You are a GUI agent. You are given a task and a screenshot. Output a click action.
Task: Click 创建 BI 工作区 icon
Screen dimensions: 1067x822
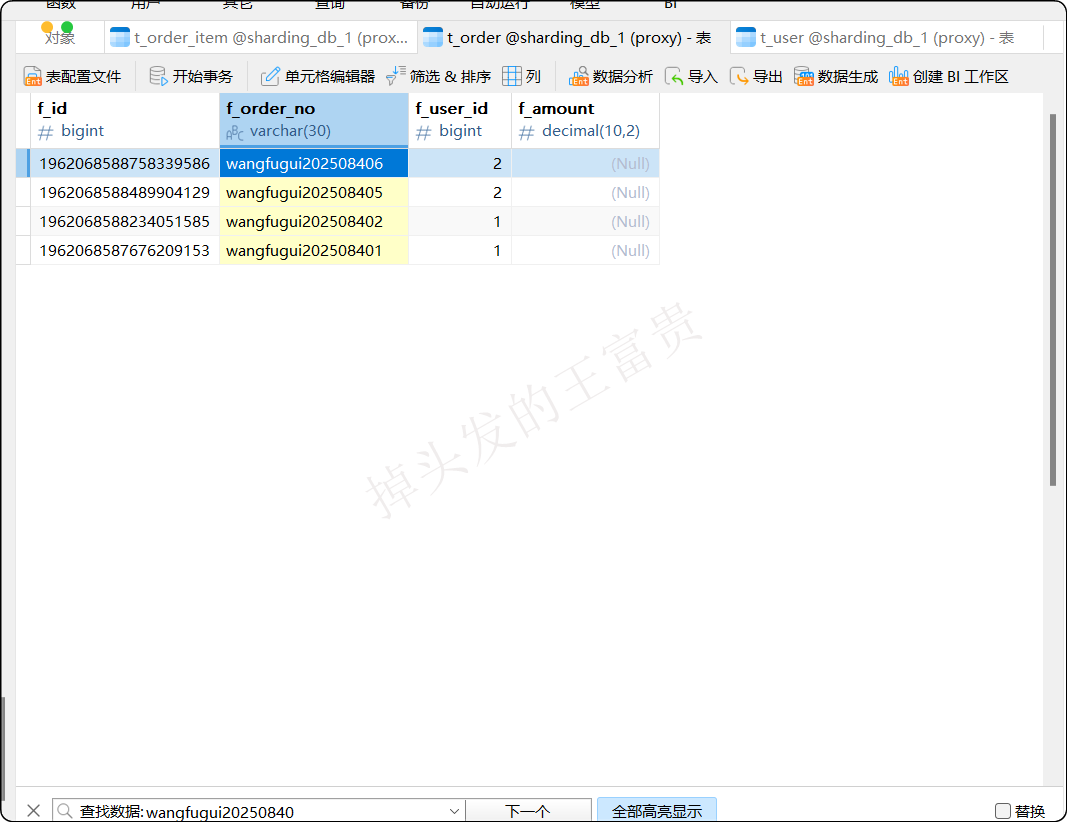coord(898,76)
